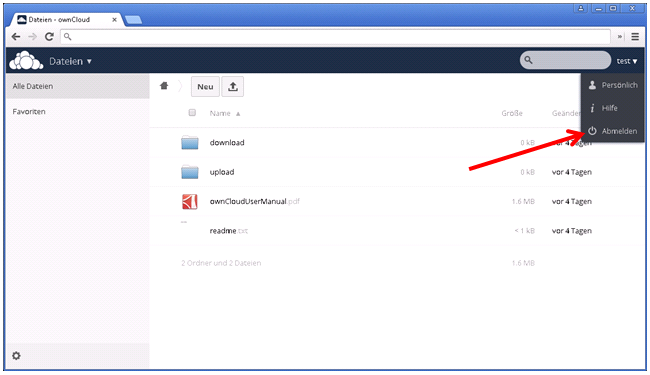Close the Dateien - ownCloud tab
Image resolution: width=650 pixels, height=375 pixels.
point(114,19)
